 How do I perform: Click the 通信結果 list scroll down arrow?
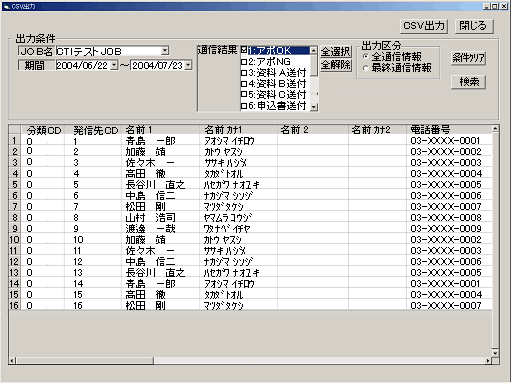313,107
